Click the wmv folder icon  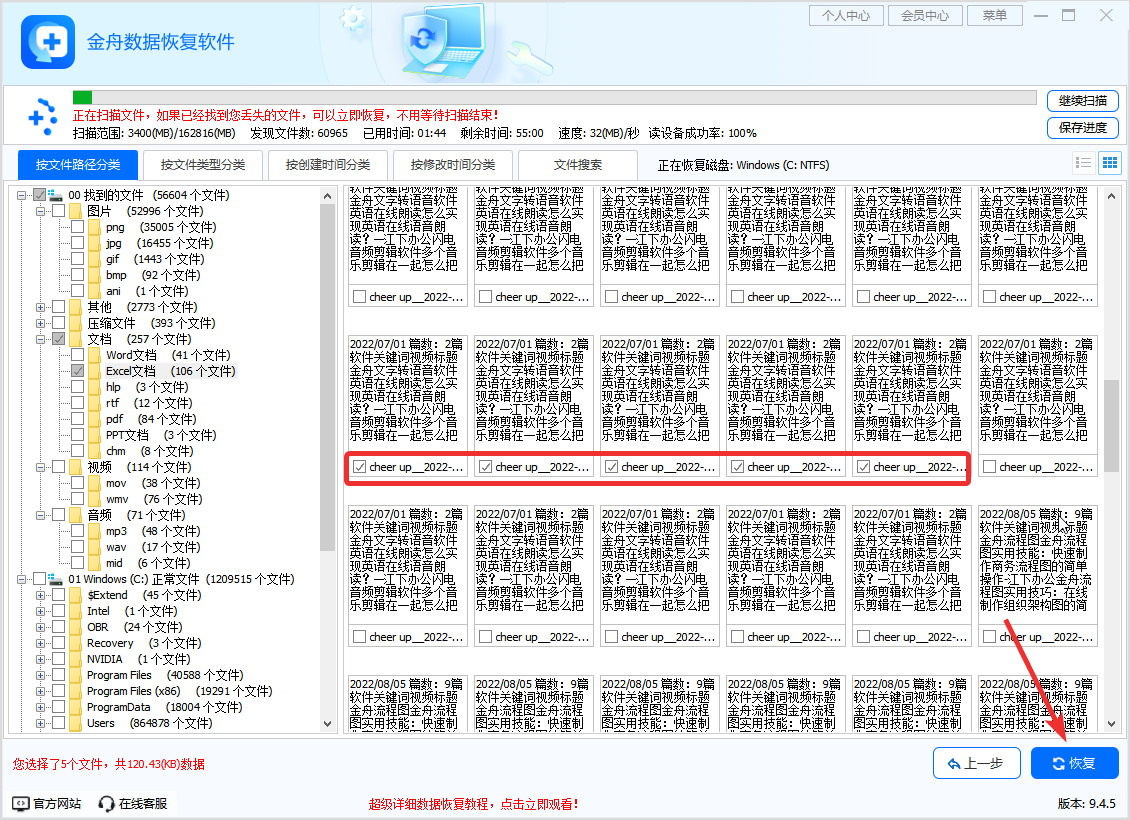[94, 499]
